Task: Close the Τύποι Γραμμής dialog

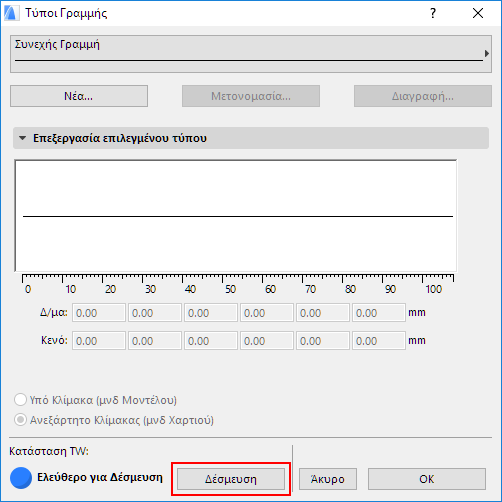Action: click(x=478, y=13)
